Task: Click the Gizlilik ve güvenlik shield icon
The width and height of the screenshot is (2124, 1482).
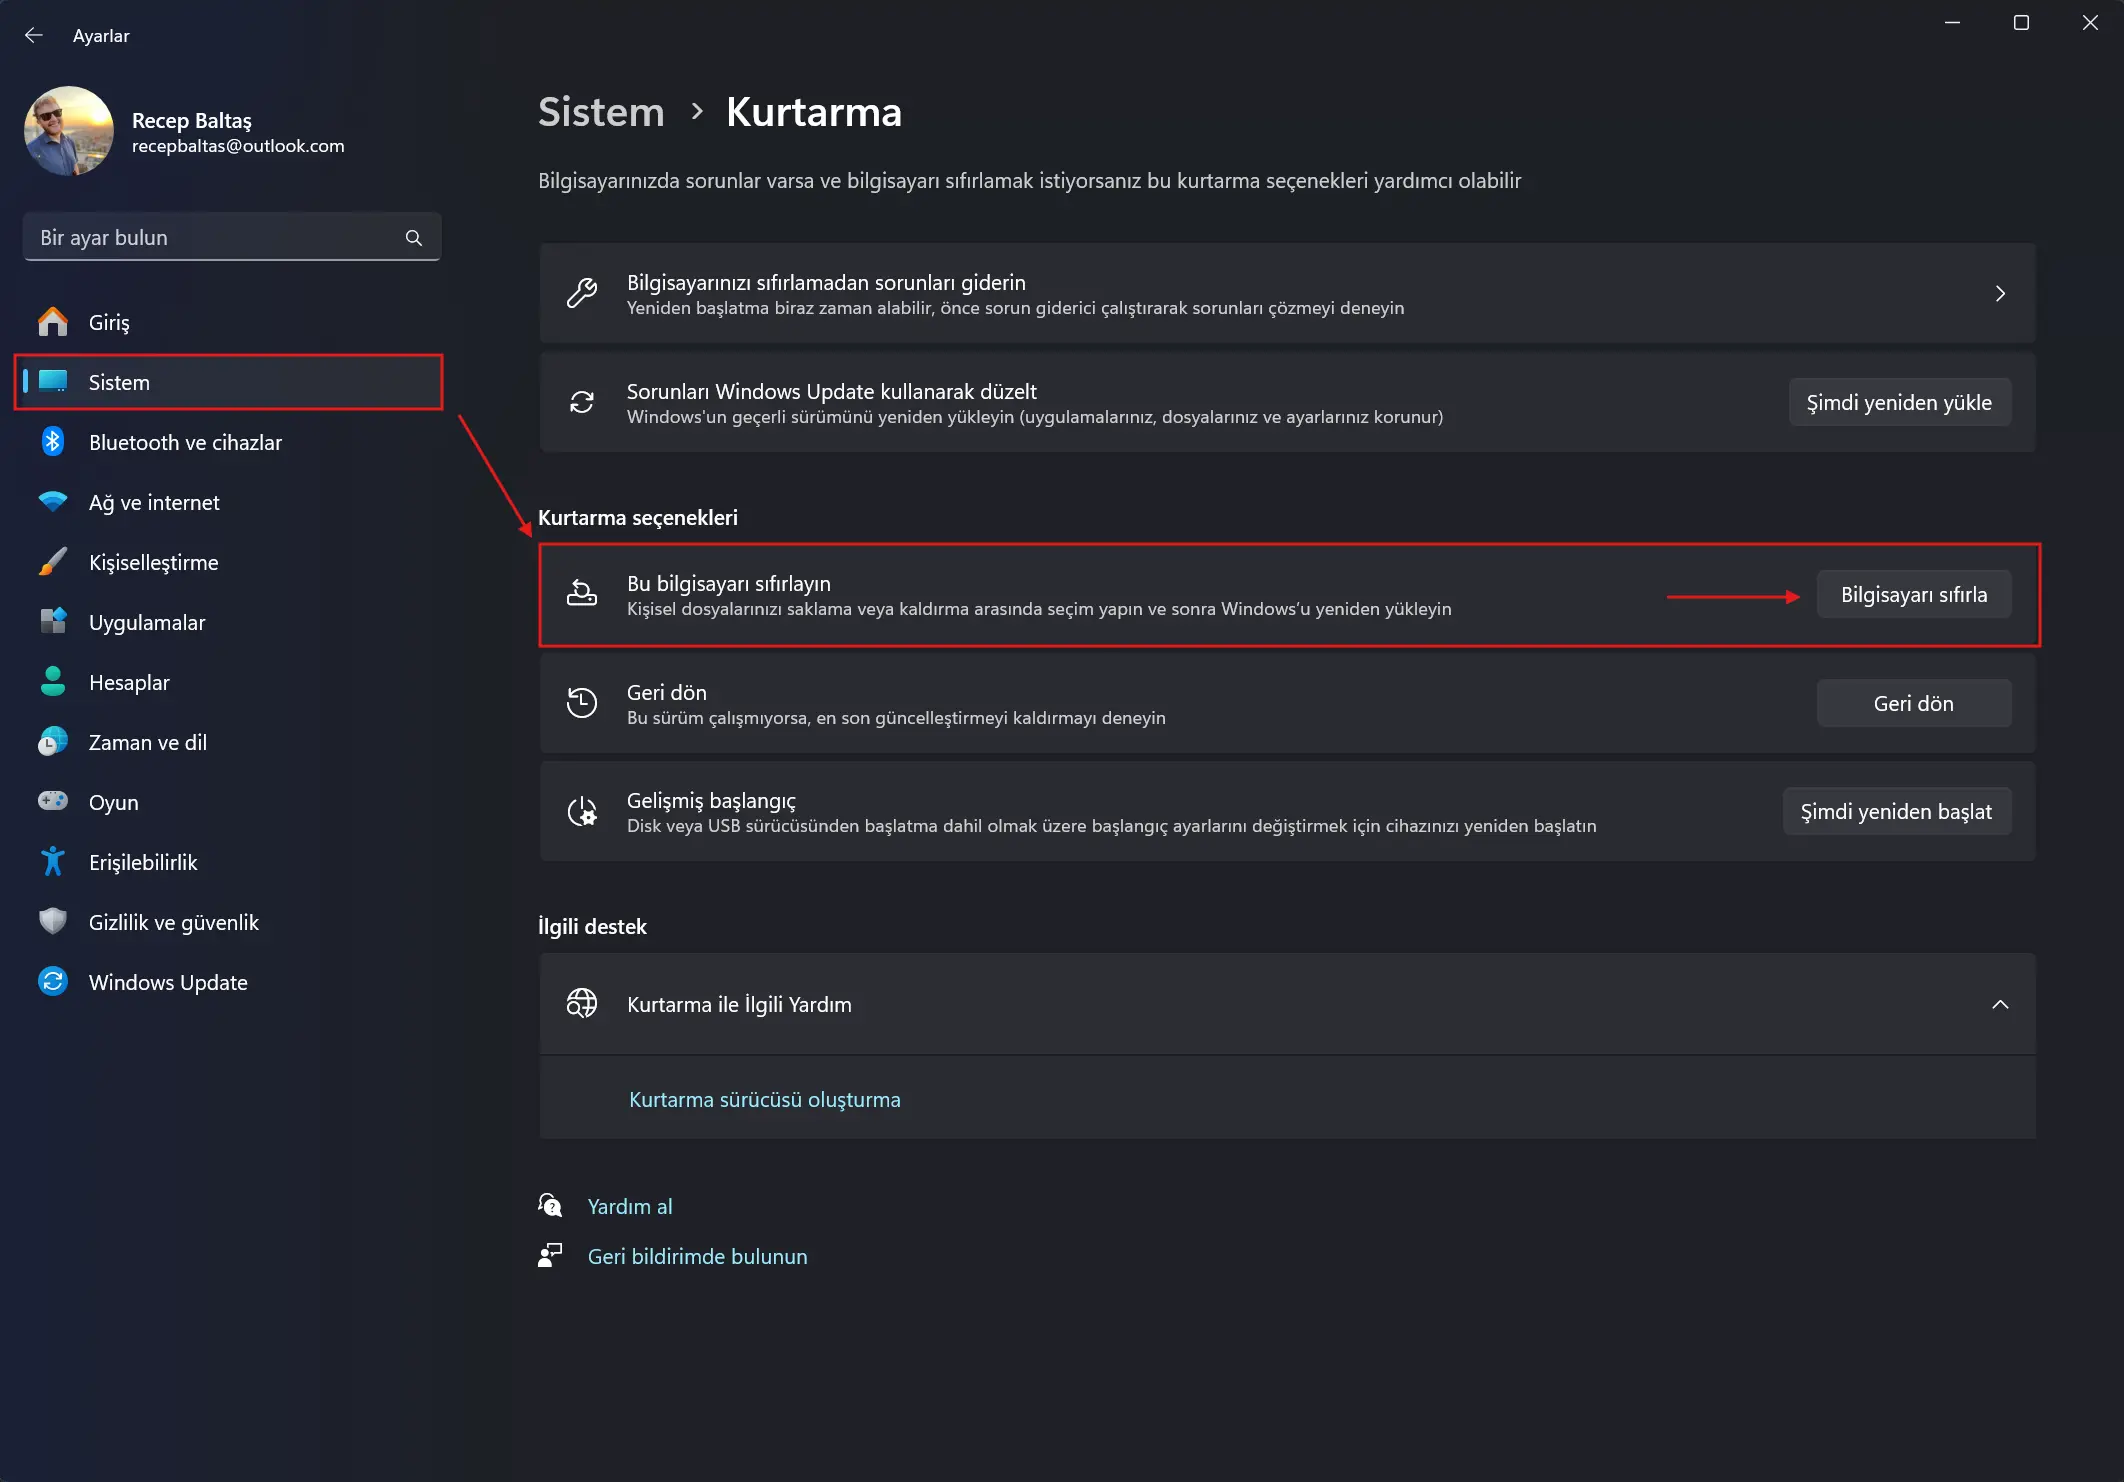Action: click(x=53, y=922)
